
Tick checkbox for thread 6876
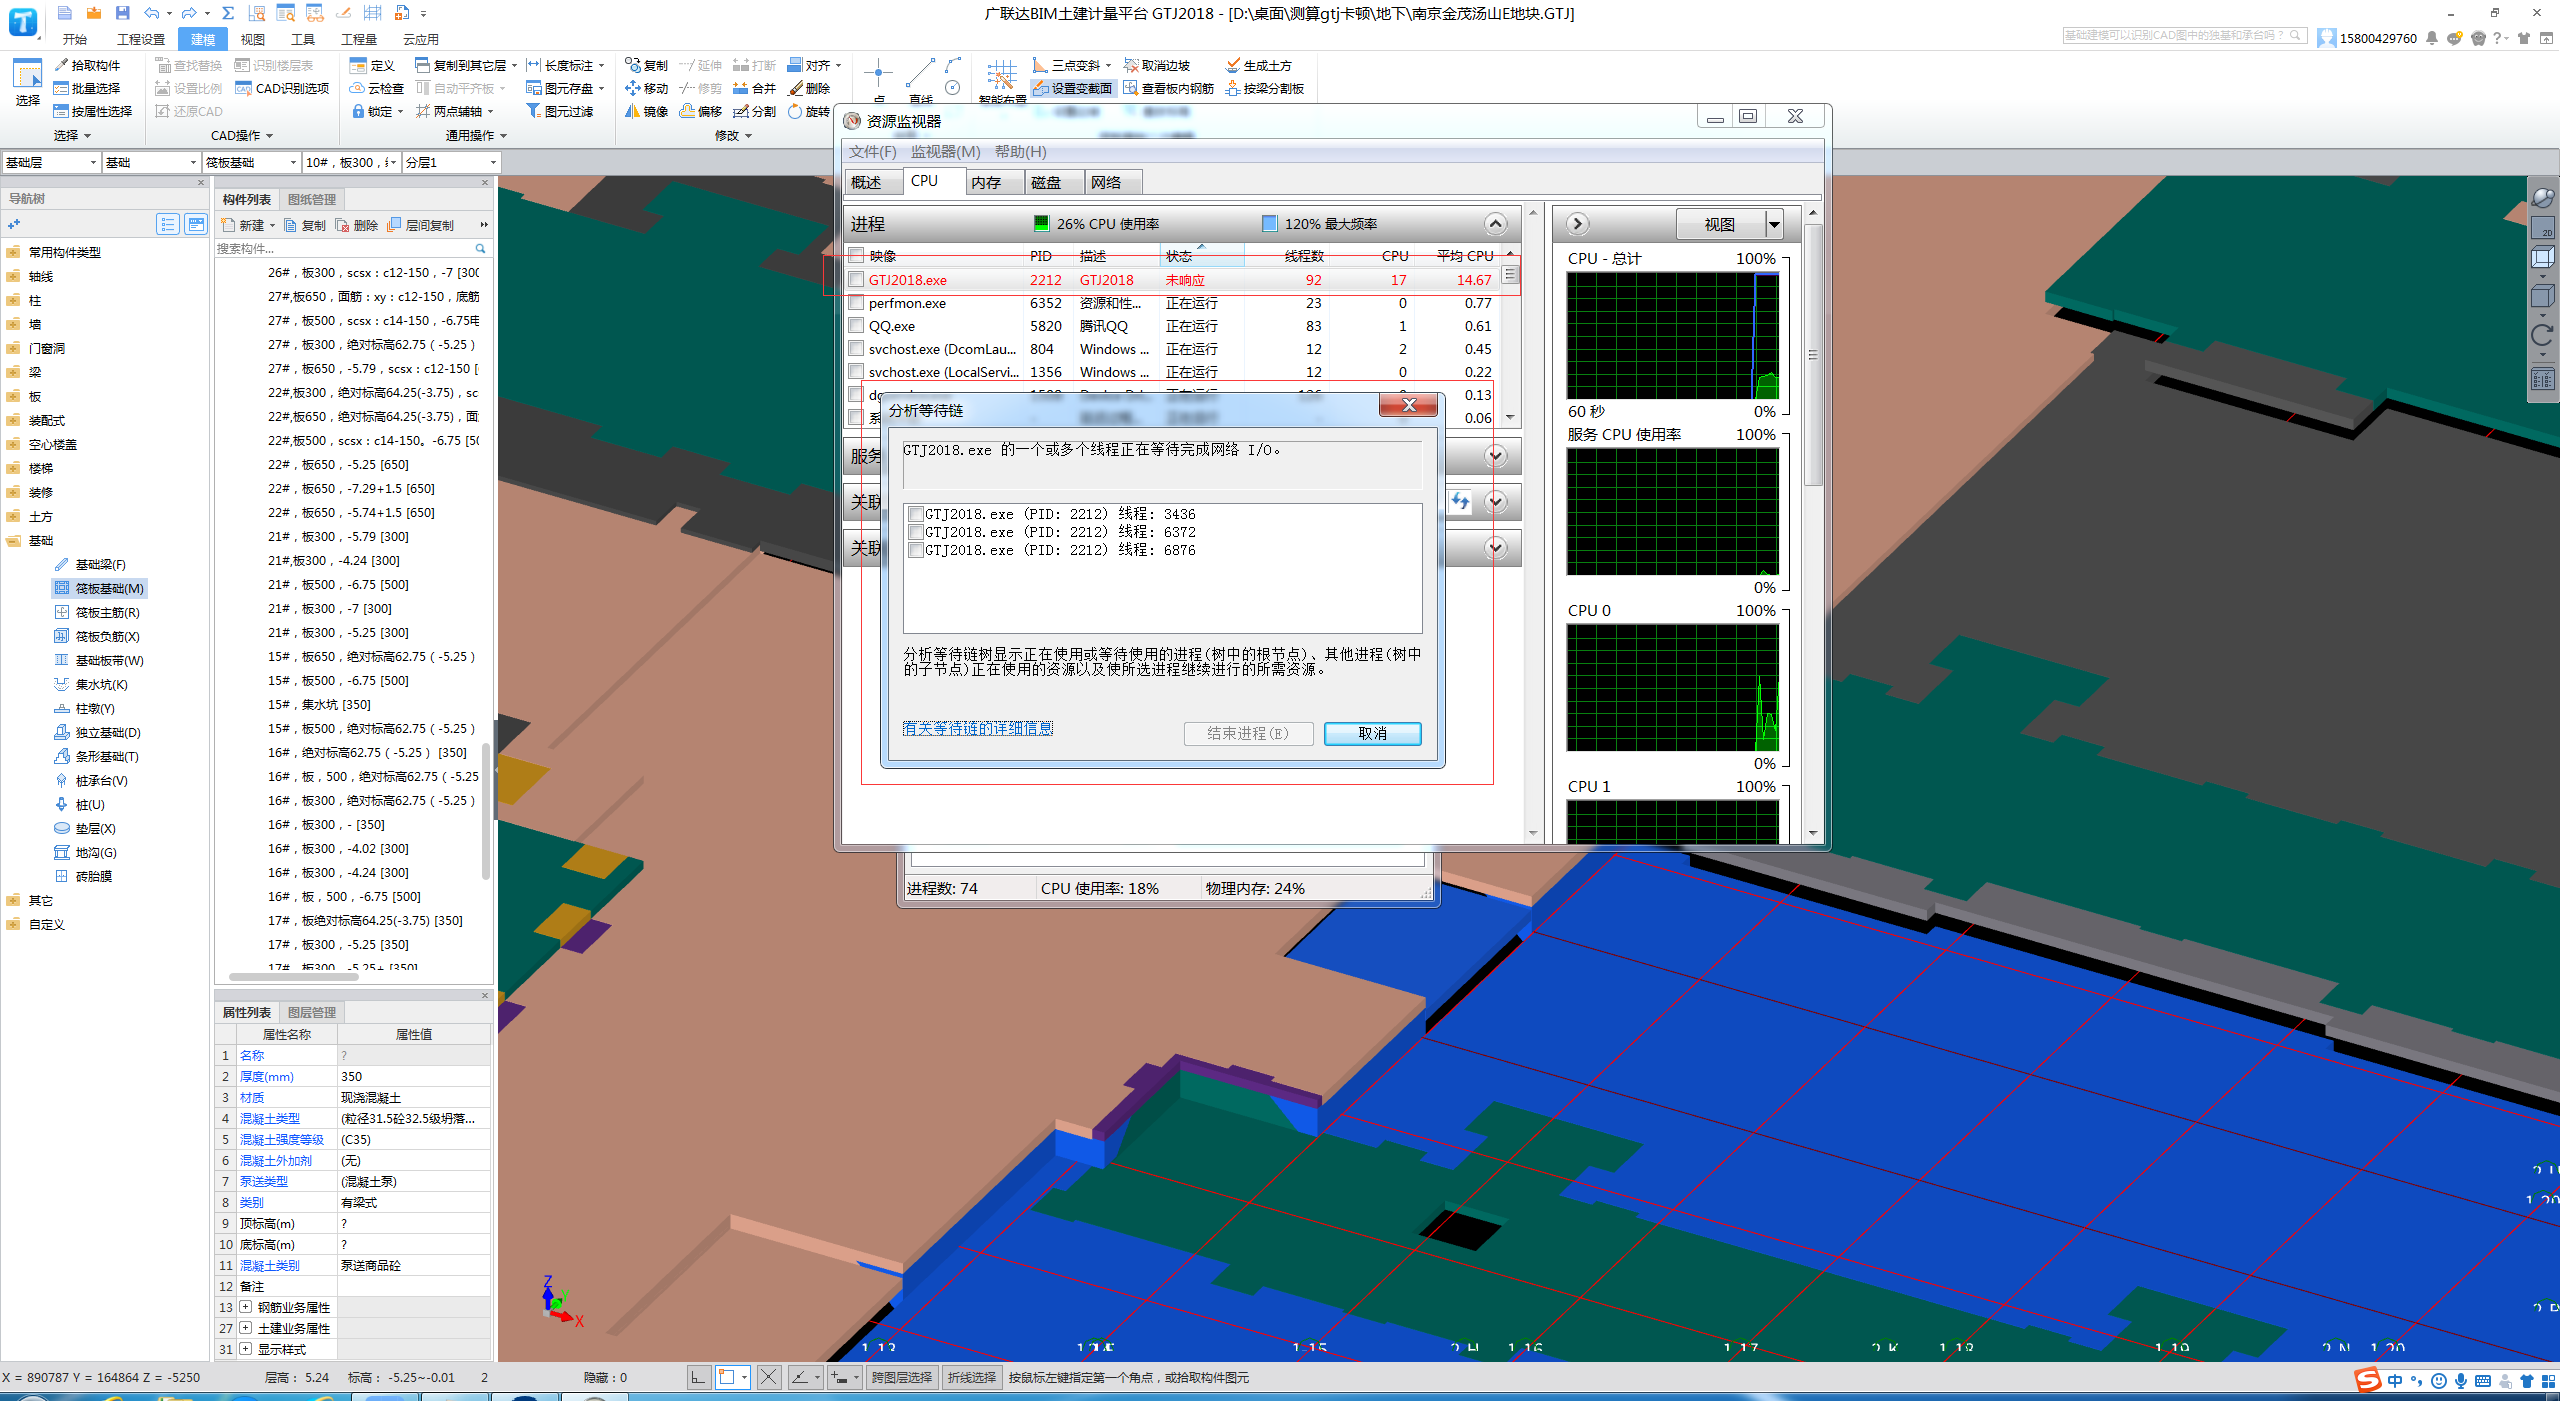click(916, 550)
